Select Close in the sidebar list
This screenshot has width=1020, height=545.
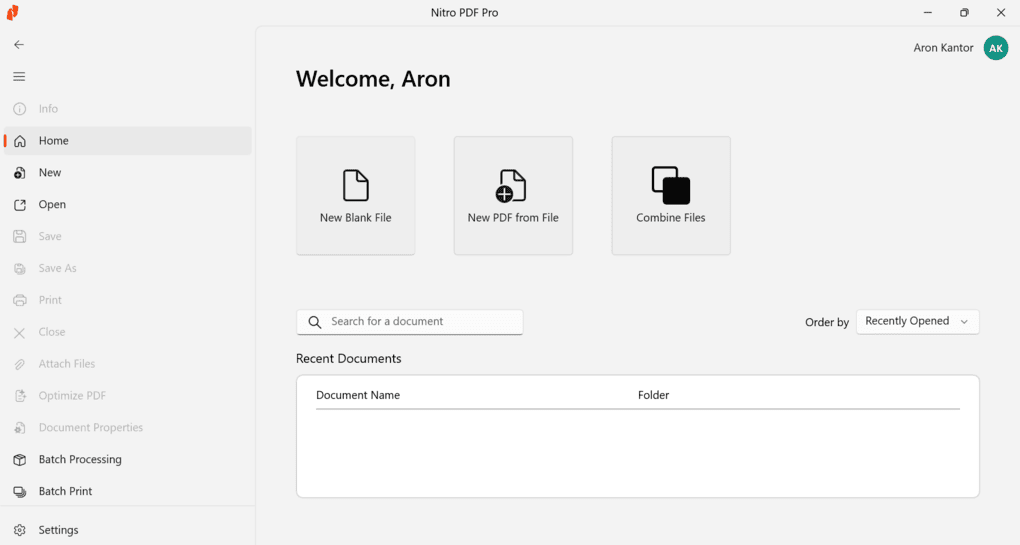[128, 332]
